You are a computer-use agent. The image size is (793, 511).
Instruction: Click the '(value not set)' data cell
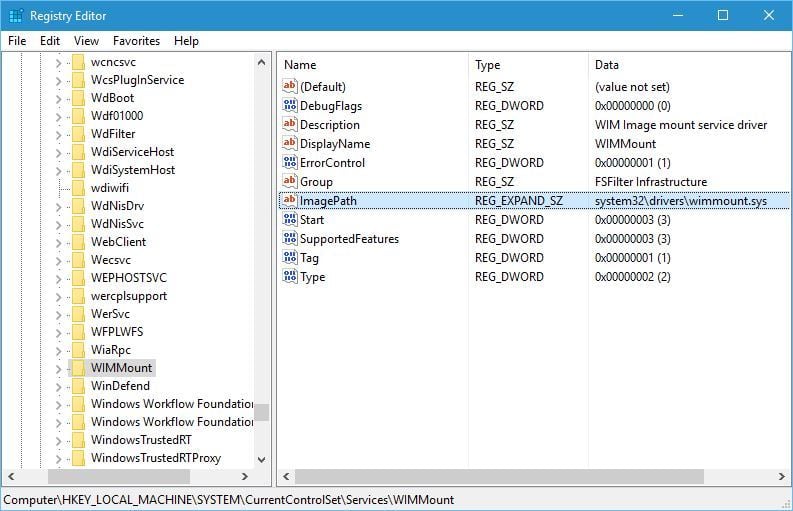point(632,87)
